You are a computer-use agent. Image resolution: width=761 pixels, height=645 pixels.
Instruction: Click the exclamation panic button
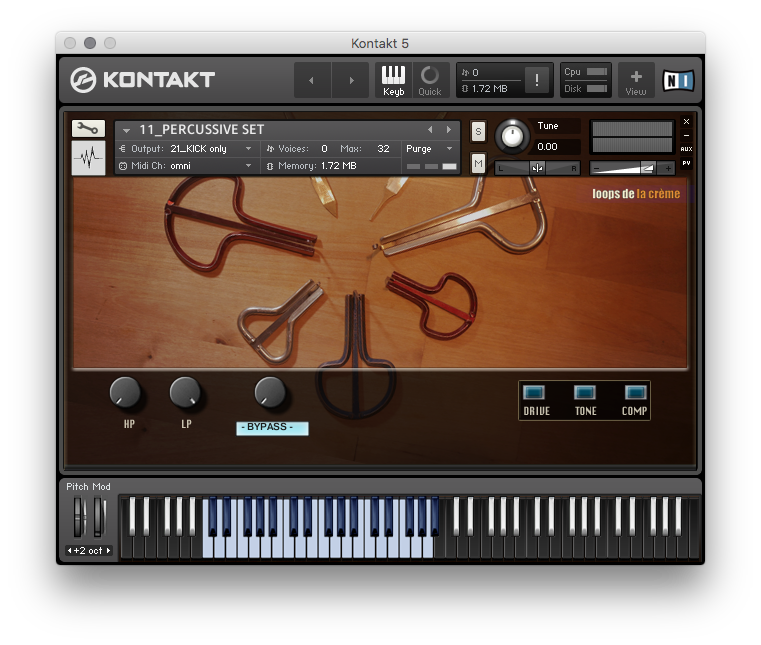click(x=536, y=80)
